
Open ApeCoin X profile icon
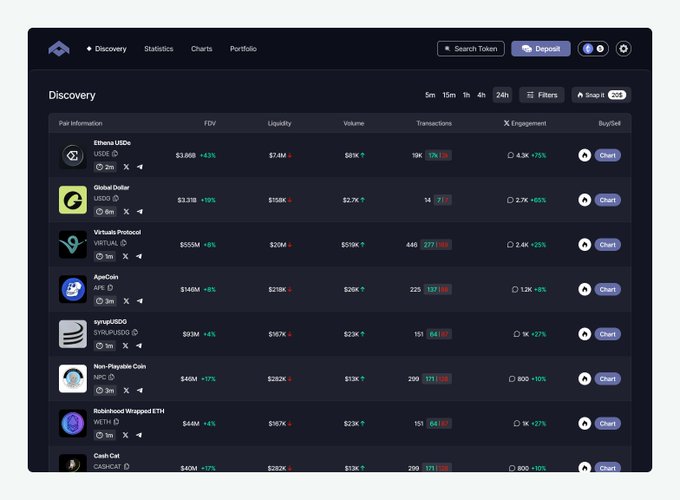pyautogui.click(x=126, y=301)
